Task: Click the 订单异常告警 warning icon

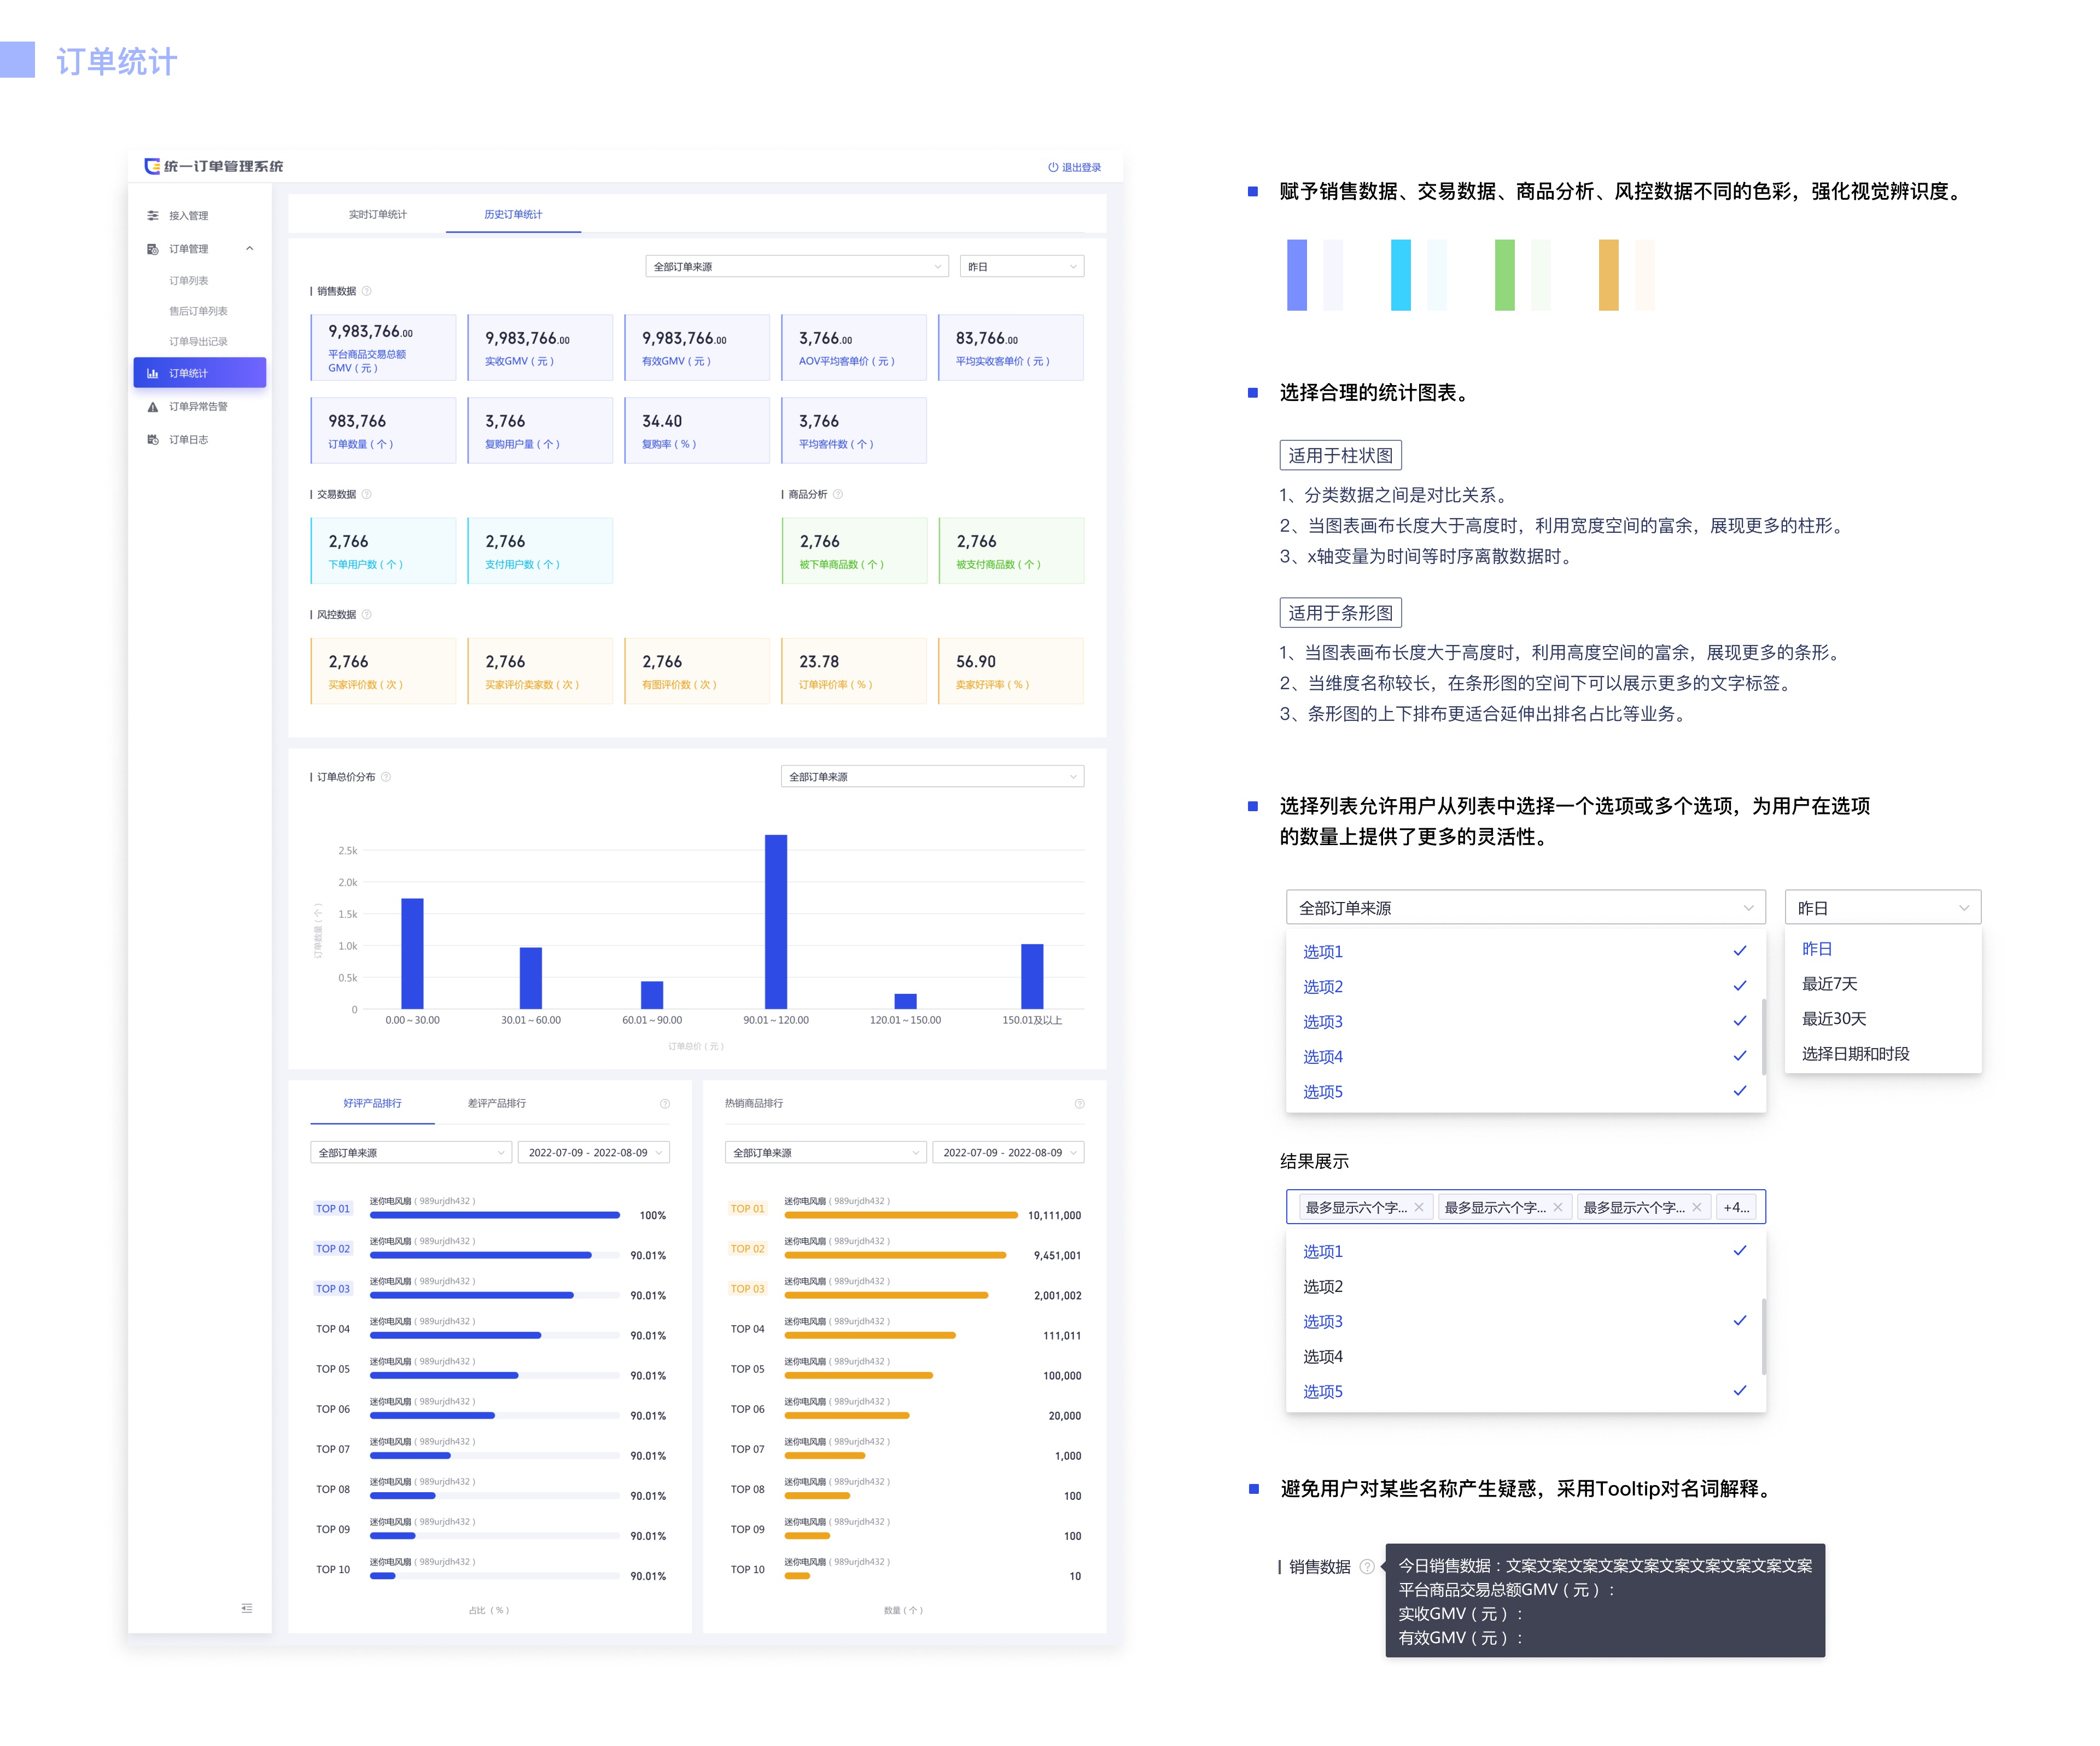Action: [152, 406]
